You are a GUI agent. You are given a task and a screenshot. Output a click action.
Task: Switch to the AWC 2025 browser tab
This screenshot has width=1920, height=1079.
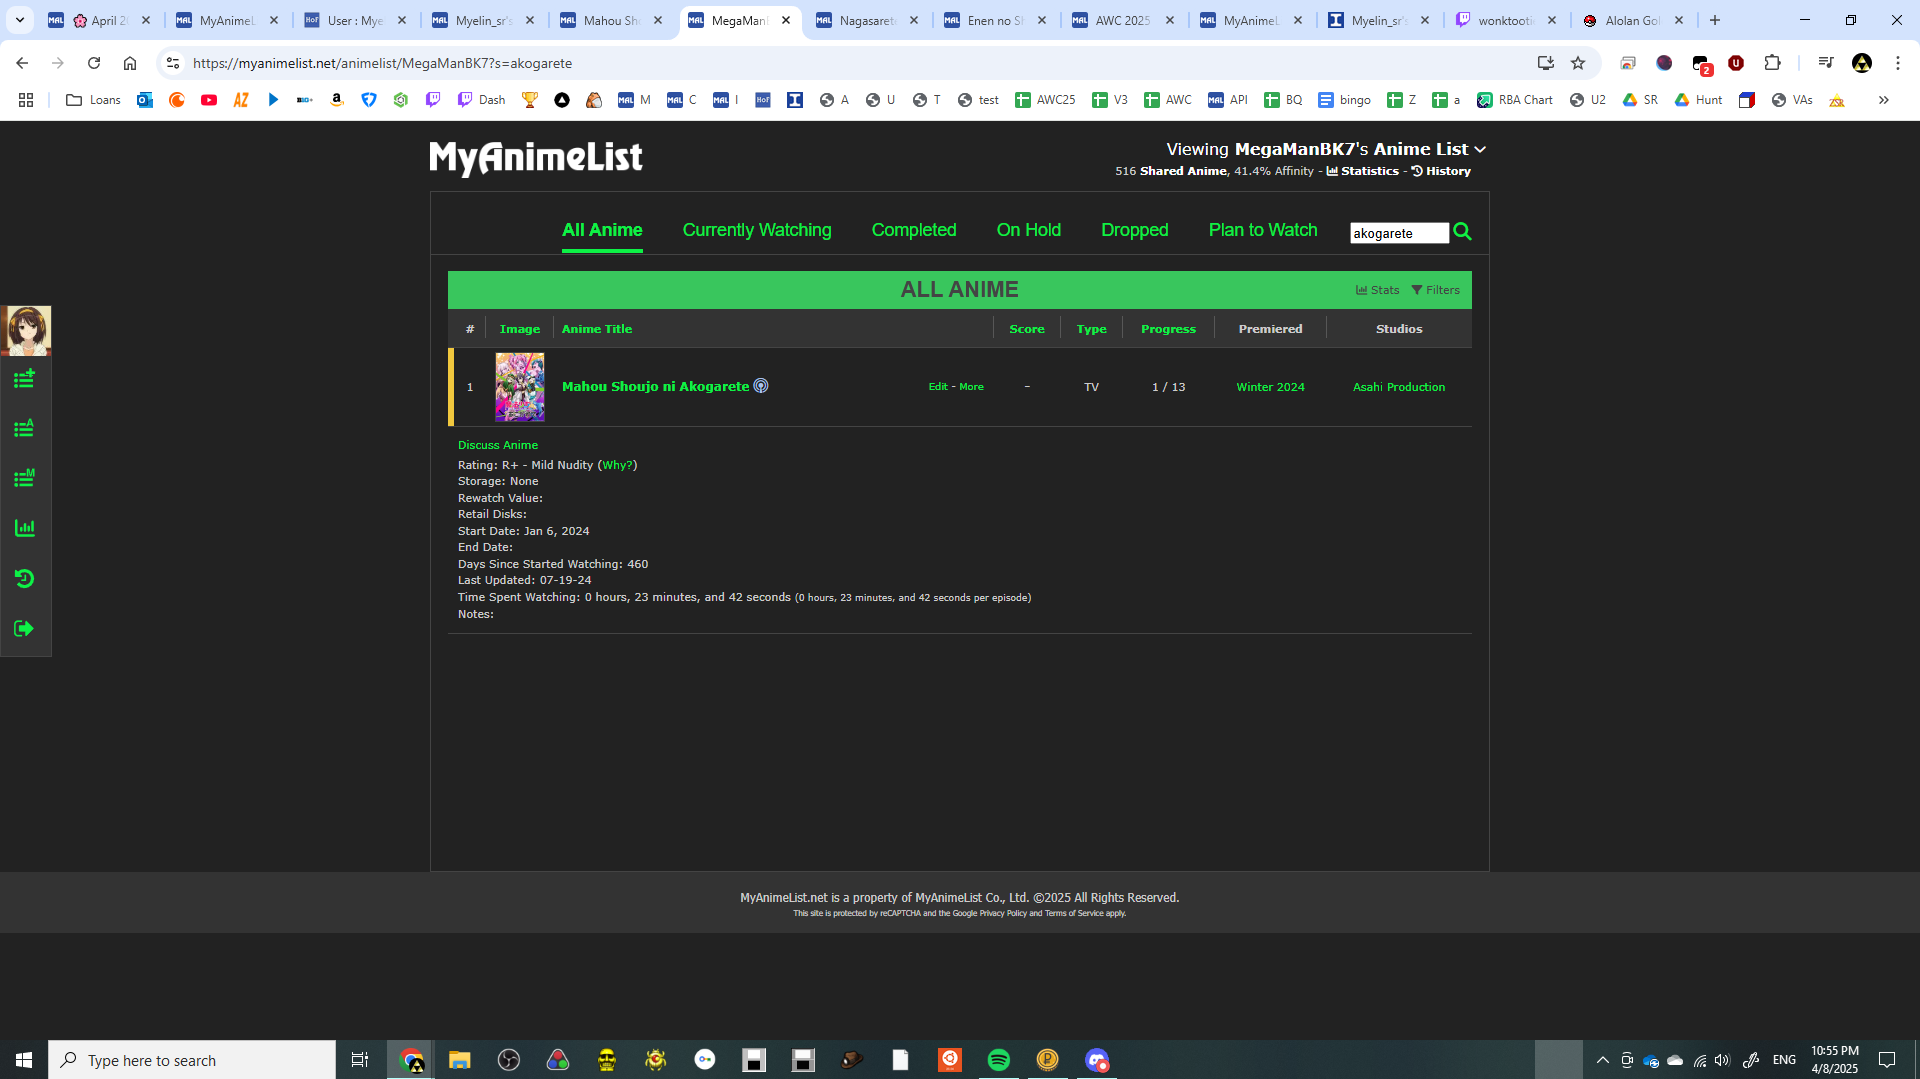coord(1123,20)
